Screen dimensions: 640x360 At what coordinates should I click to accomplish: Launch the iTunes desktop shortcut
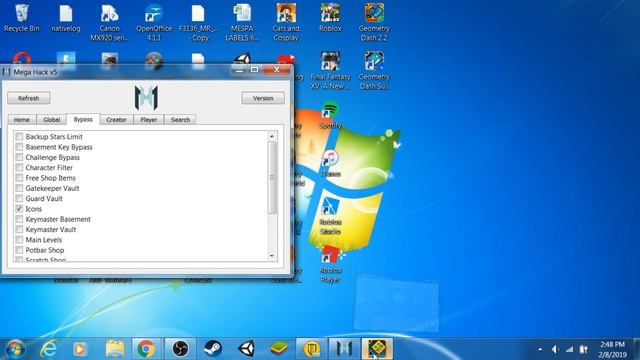330,164
